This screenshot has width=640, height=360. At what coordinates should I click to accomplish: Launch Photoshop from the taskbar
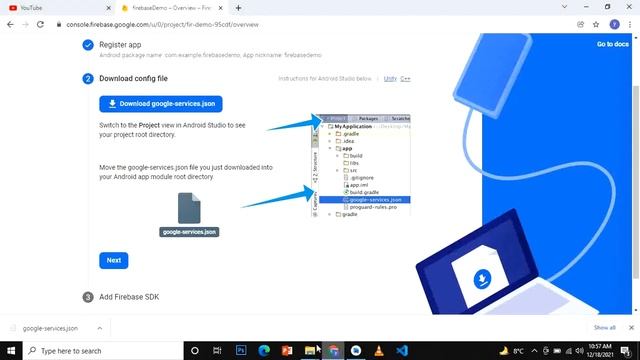(x=241, y=351)
